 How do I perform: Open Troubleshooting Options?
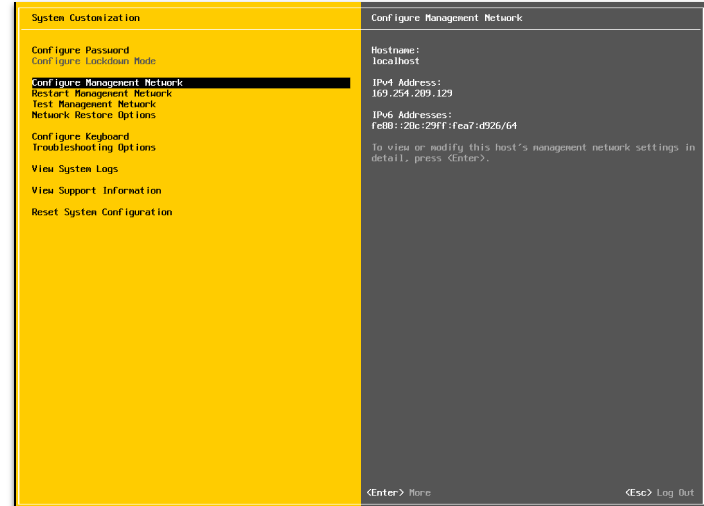click(94, 147)
